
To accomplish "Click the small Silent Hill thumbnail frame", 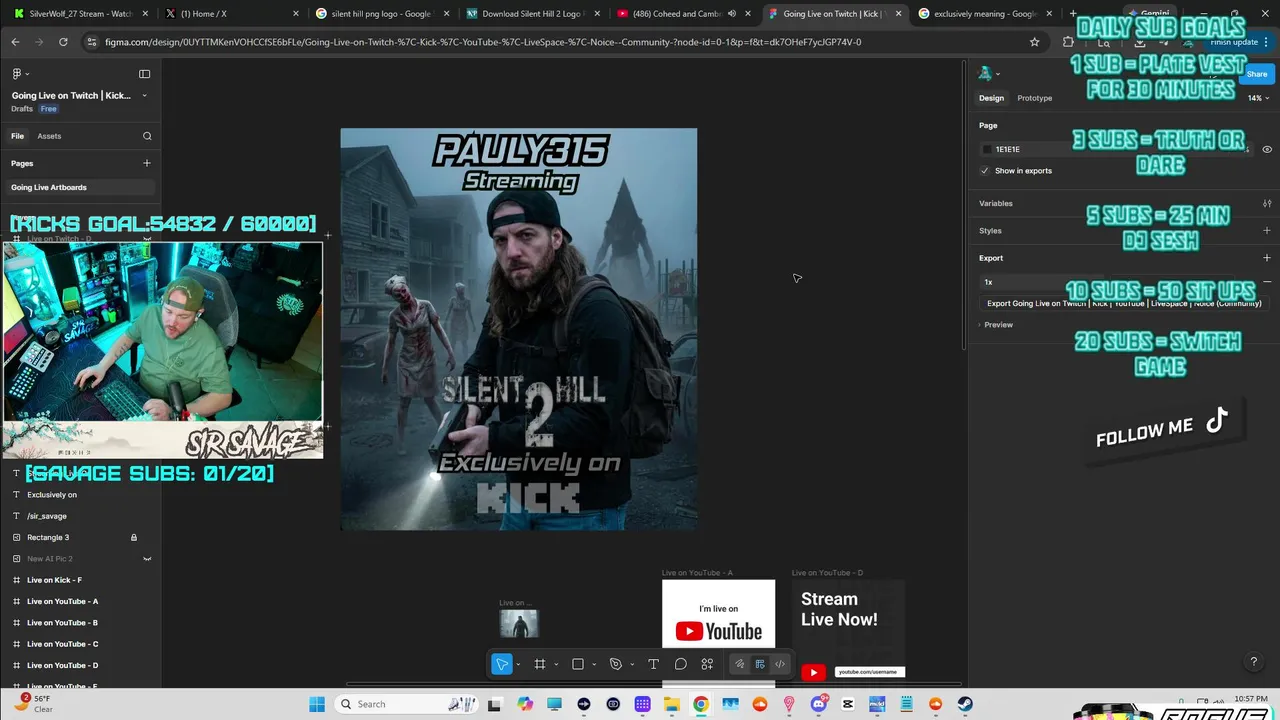I will coord(519,624).
